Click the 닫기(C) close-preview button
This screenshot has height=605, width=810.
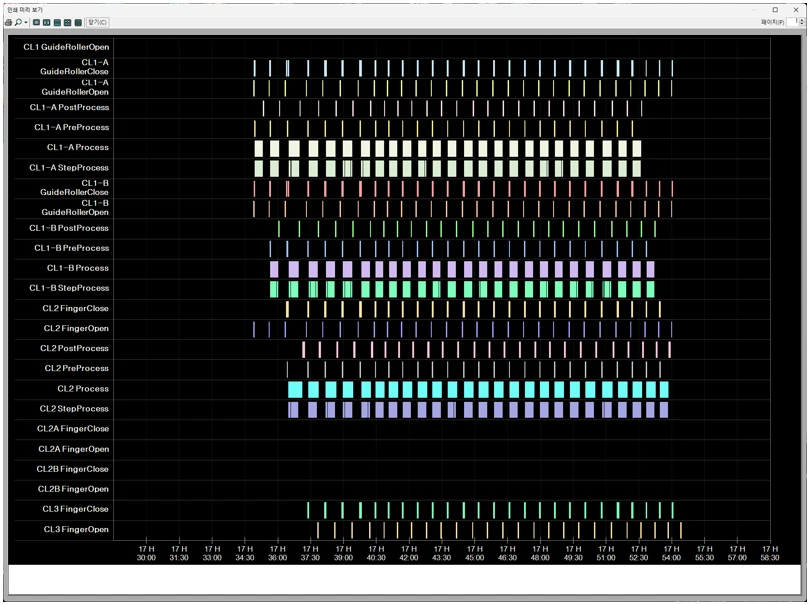click(x=97, y=22)
